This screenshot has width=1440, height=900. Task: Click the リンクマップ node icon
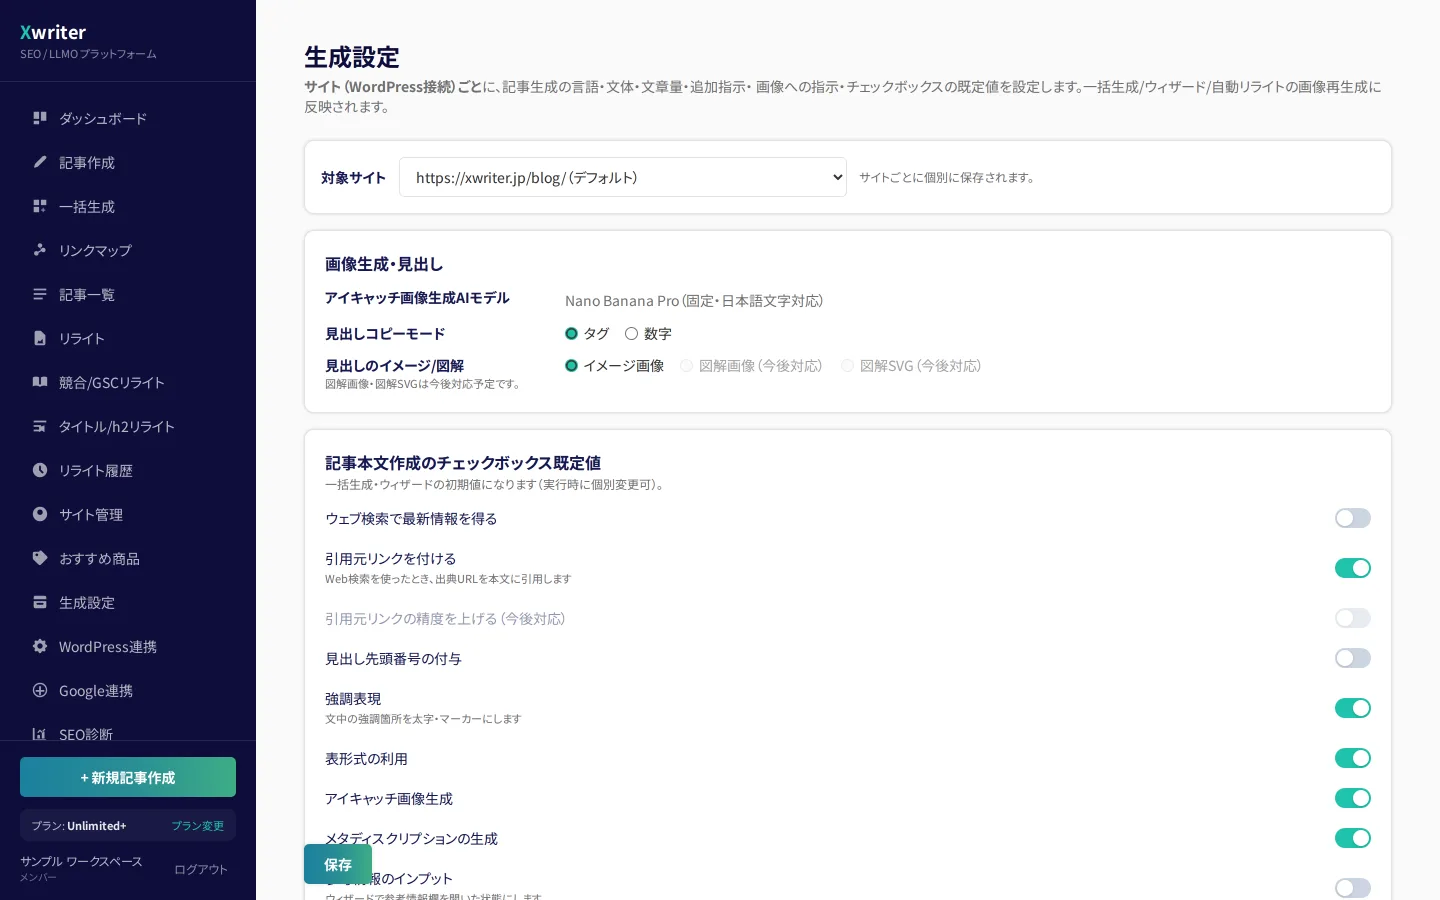click(x=40, y=250)
